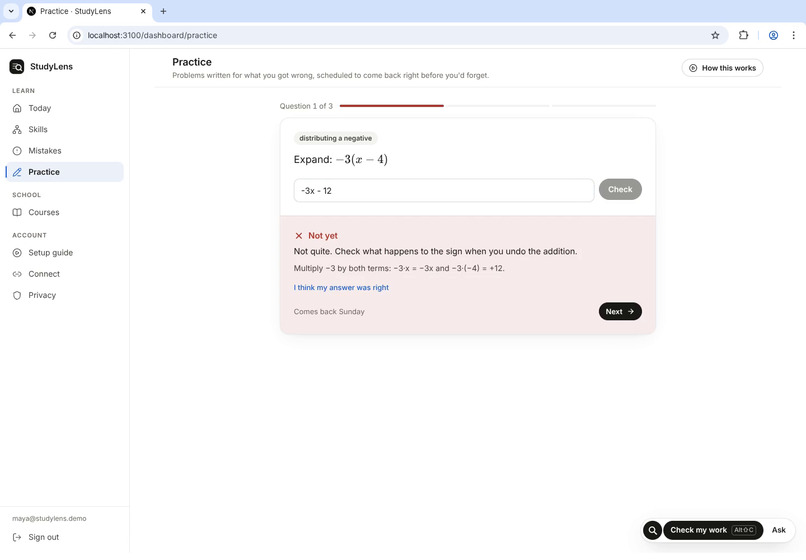The height and width of the screenshot is (560, 806).
Task: Select the Practice · StudyLens tab
Action: 87,11
